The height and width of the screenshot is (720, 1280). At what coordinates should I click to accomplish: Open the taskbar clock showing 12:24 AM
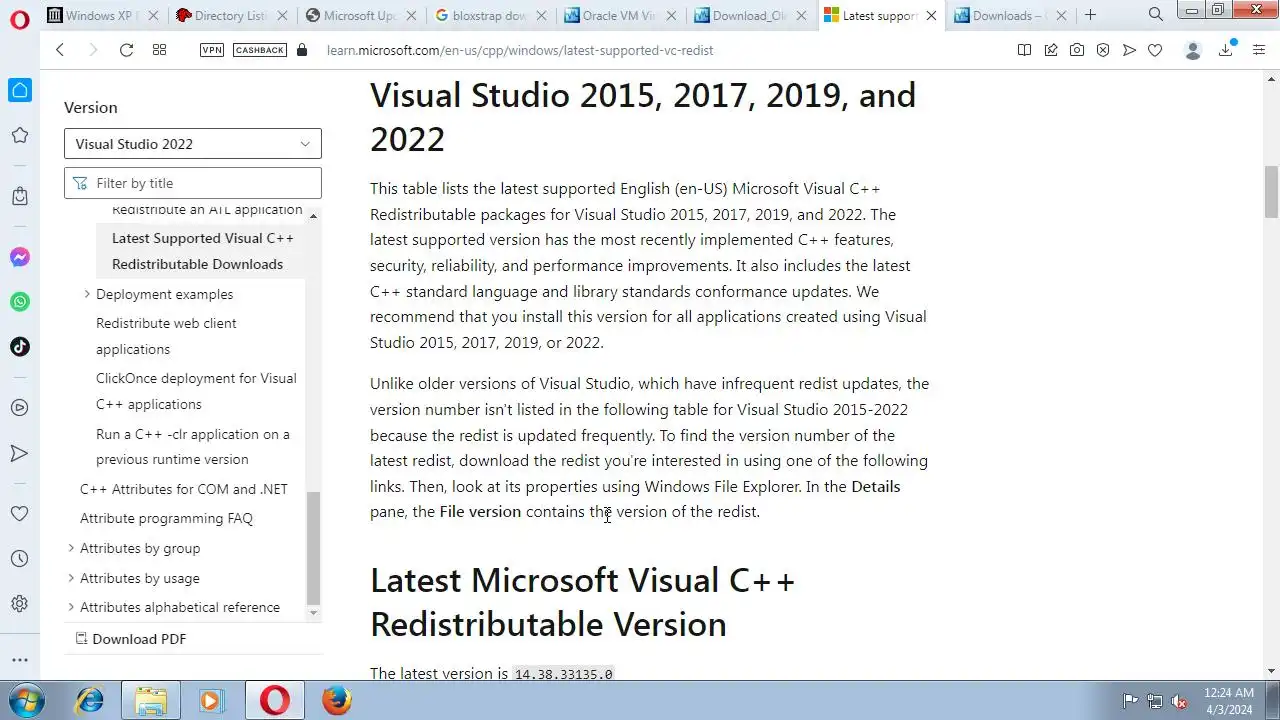tap(1229, 700)
